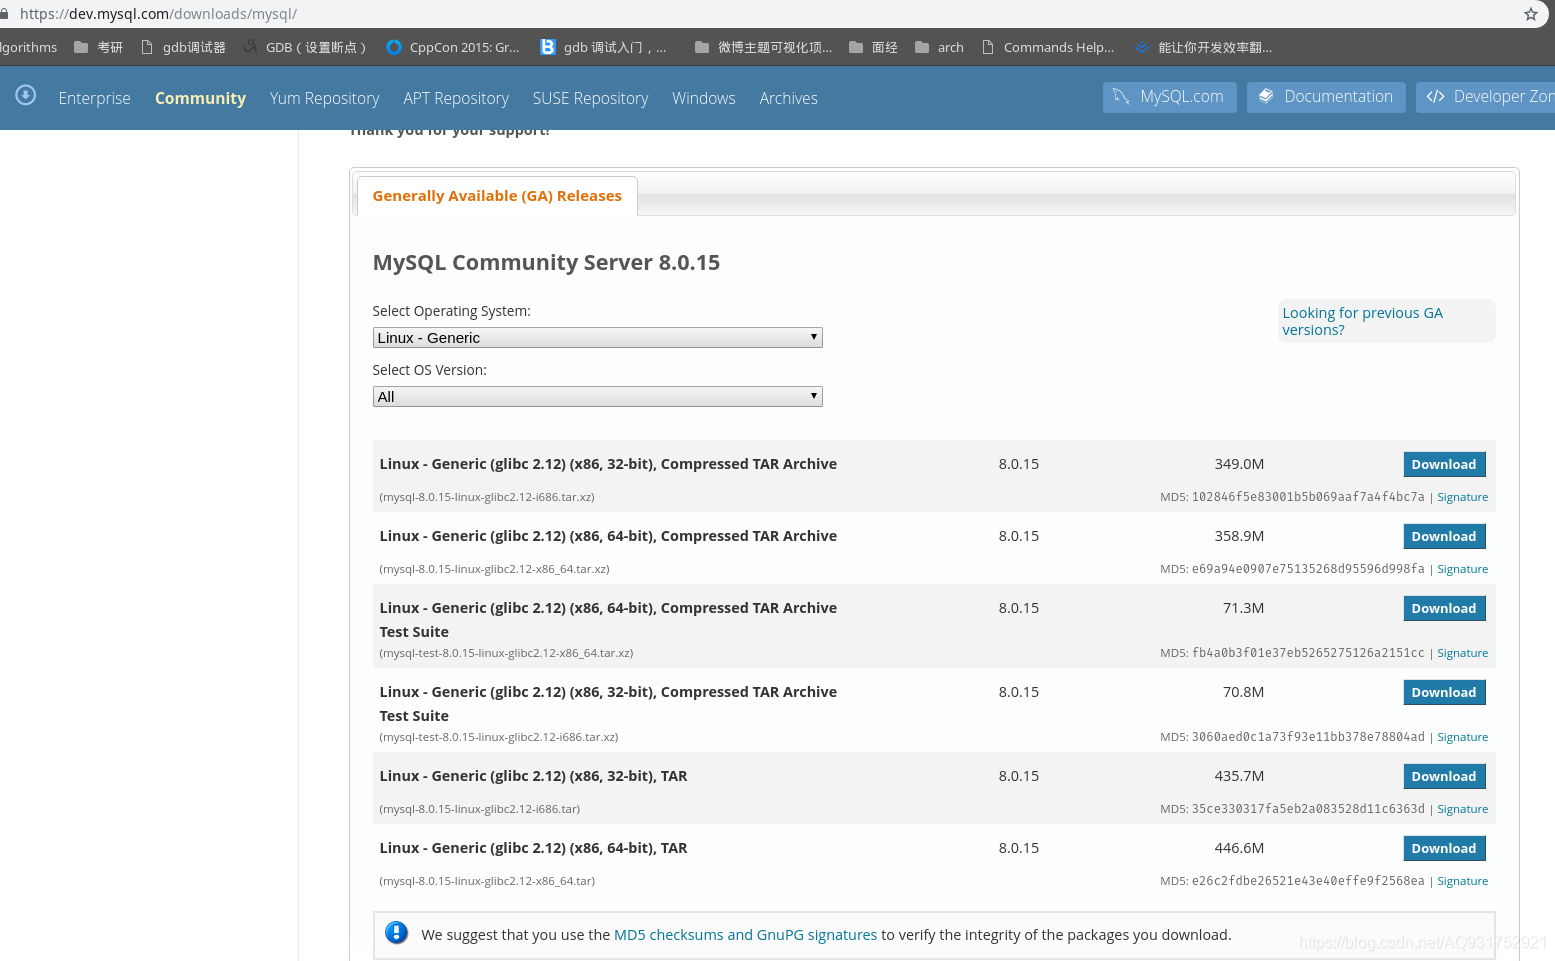Open the 能让你开发效率翻 bookmark
Viewport: 1555px width, 961px height.
1204,47
